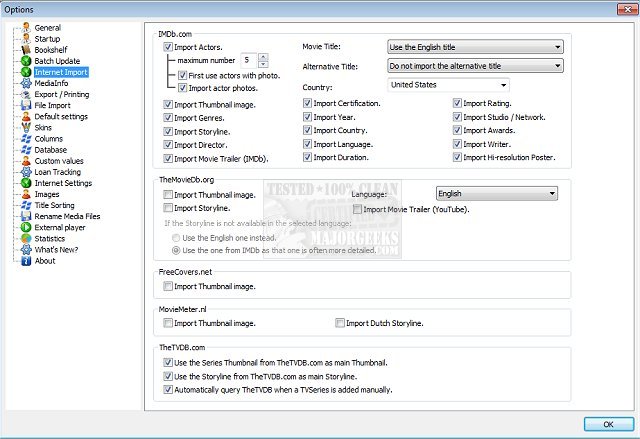Image resolution: width=640 pixels, height=439 pixels.
Task: Click the What's New? gear icon
Action: [x=26, y=250]
